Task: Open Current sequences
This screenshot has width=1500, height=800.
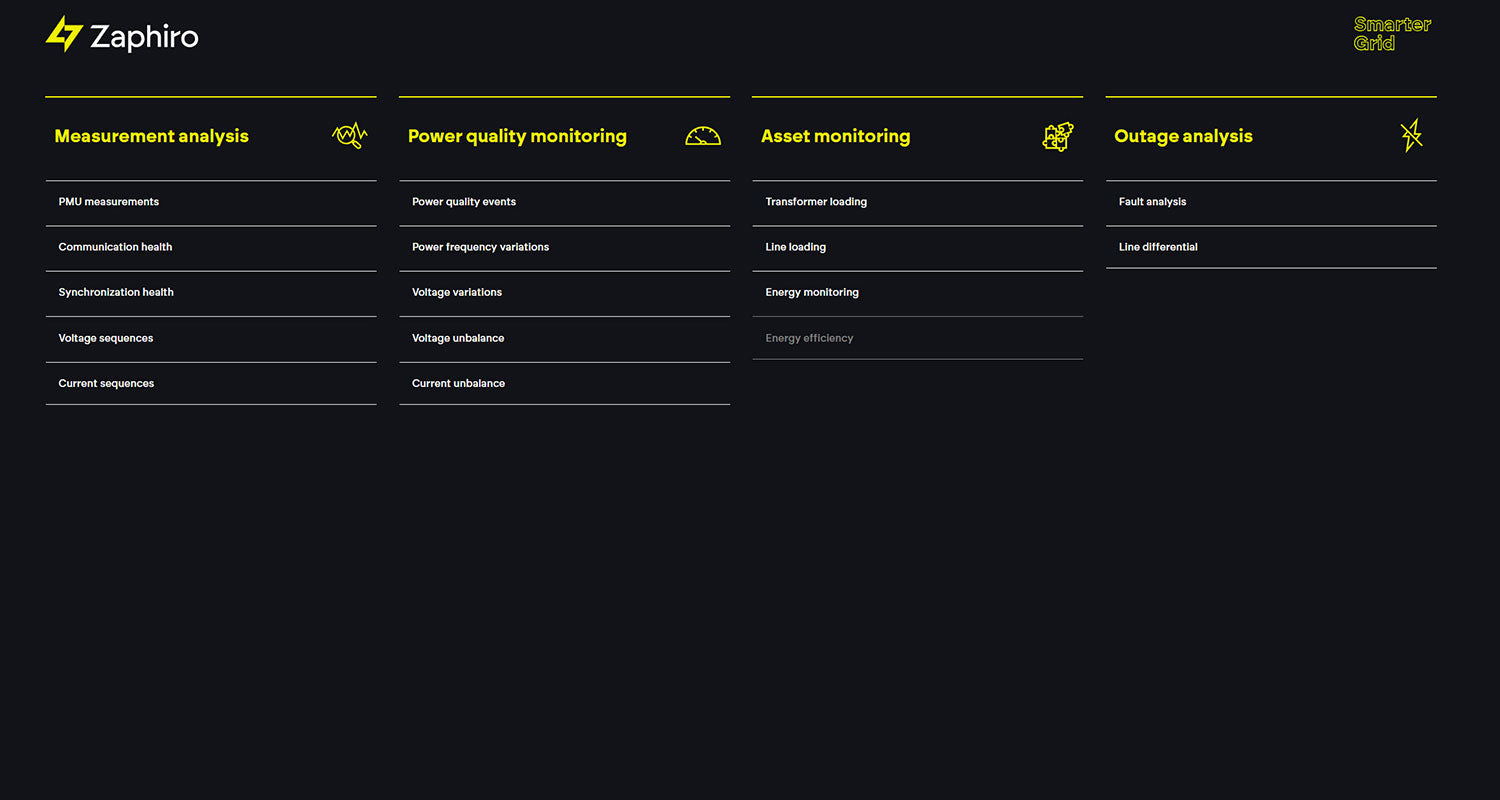Action: (106, 384)
